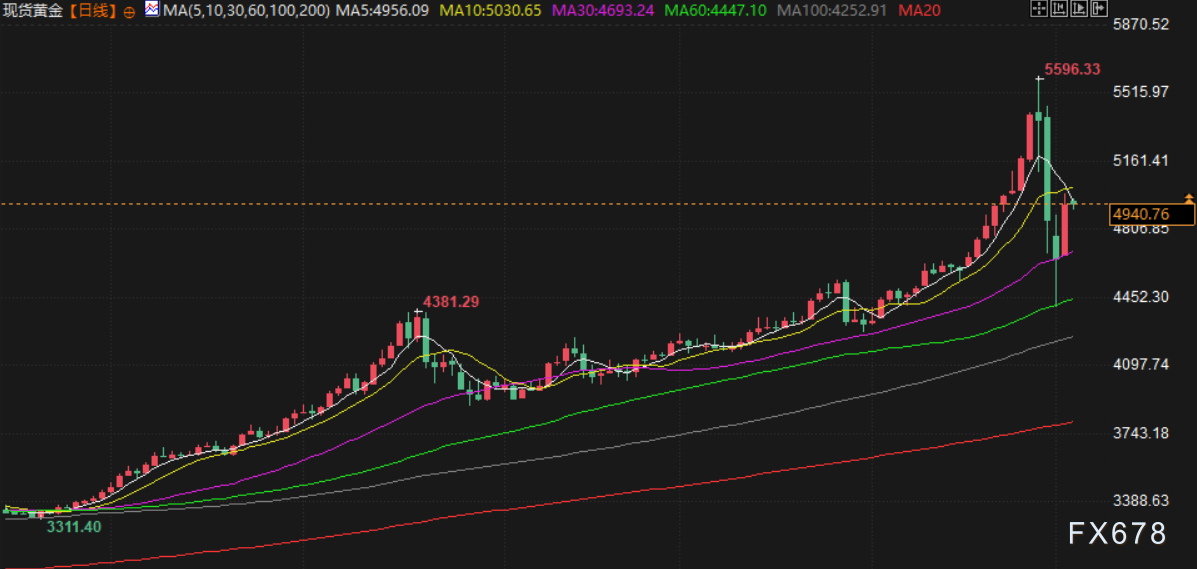Click the four-square grid layout icon
The width and height of the screenshot is (1197, 569).
(x=1040, y=10)
